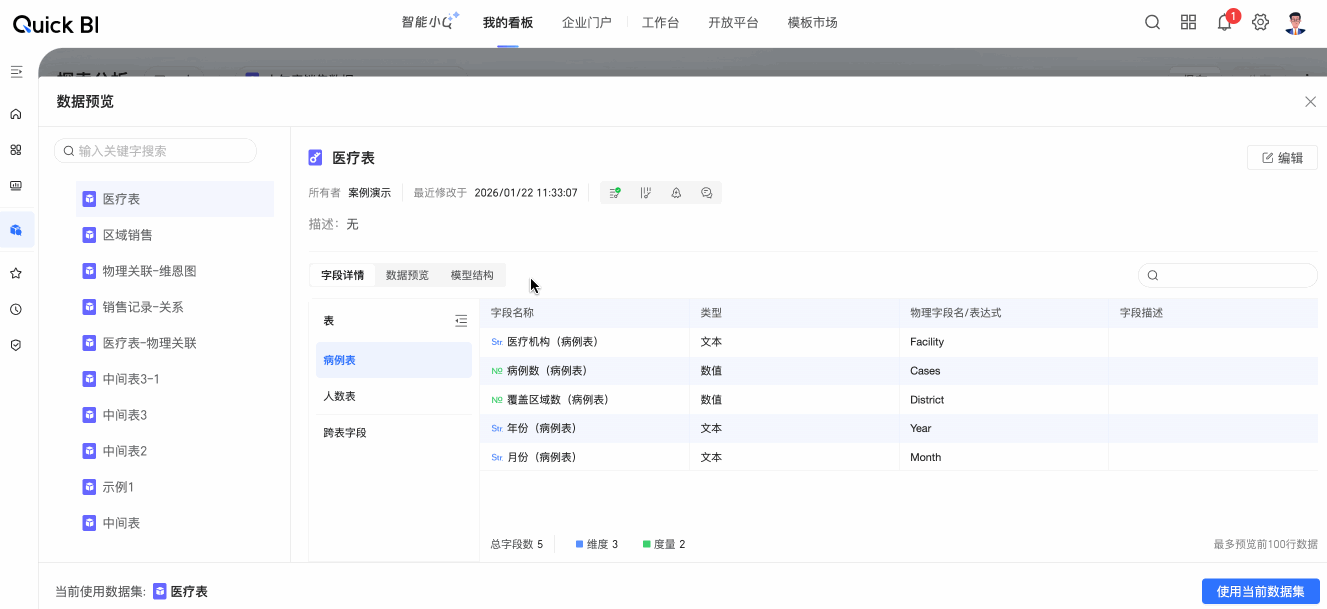The width and height of the screenshot is (1327, 609).
Task: Switch to the 数据预览 tab
Action: point(407,275)
